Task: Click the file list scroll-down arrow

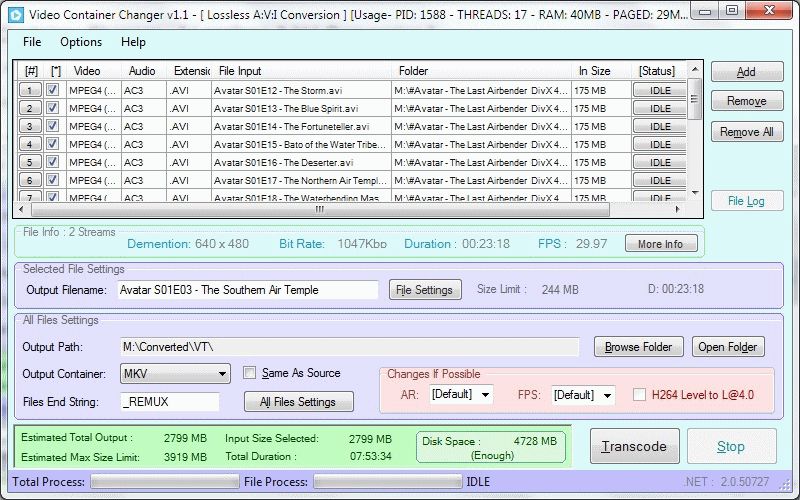Action: pos(694,193)
